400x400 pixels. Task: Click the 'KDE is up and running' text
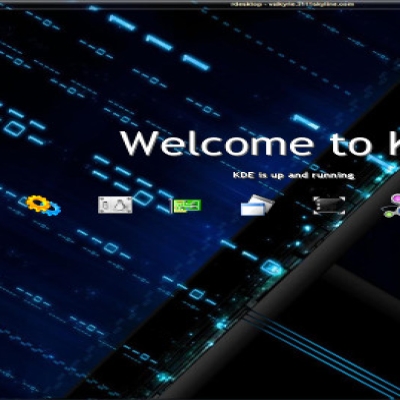293,175
